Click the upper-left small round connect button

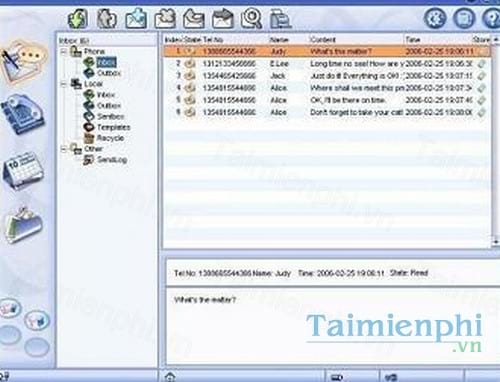click(10, 308)
